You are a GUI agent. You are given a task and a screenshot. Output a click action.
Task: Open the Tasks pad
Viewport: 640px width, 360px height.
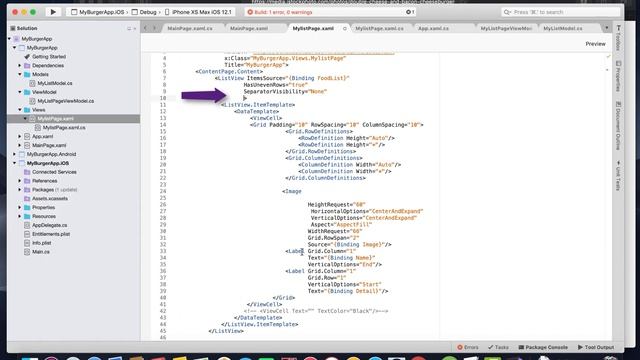(498, 347)
